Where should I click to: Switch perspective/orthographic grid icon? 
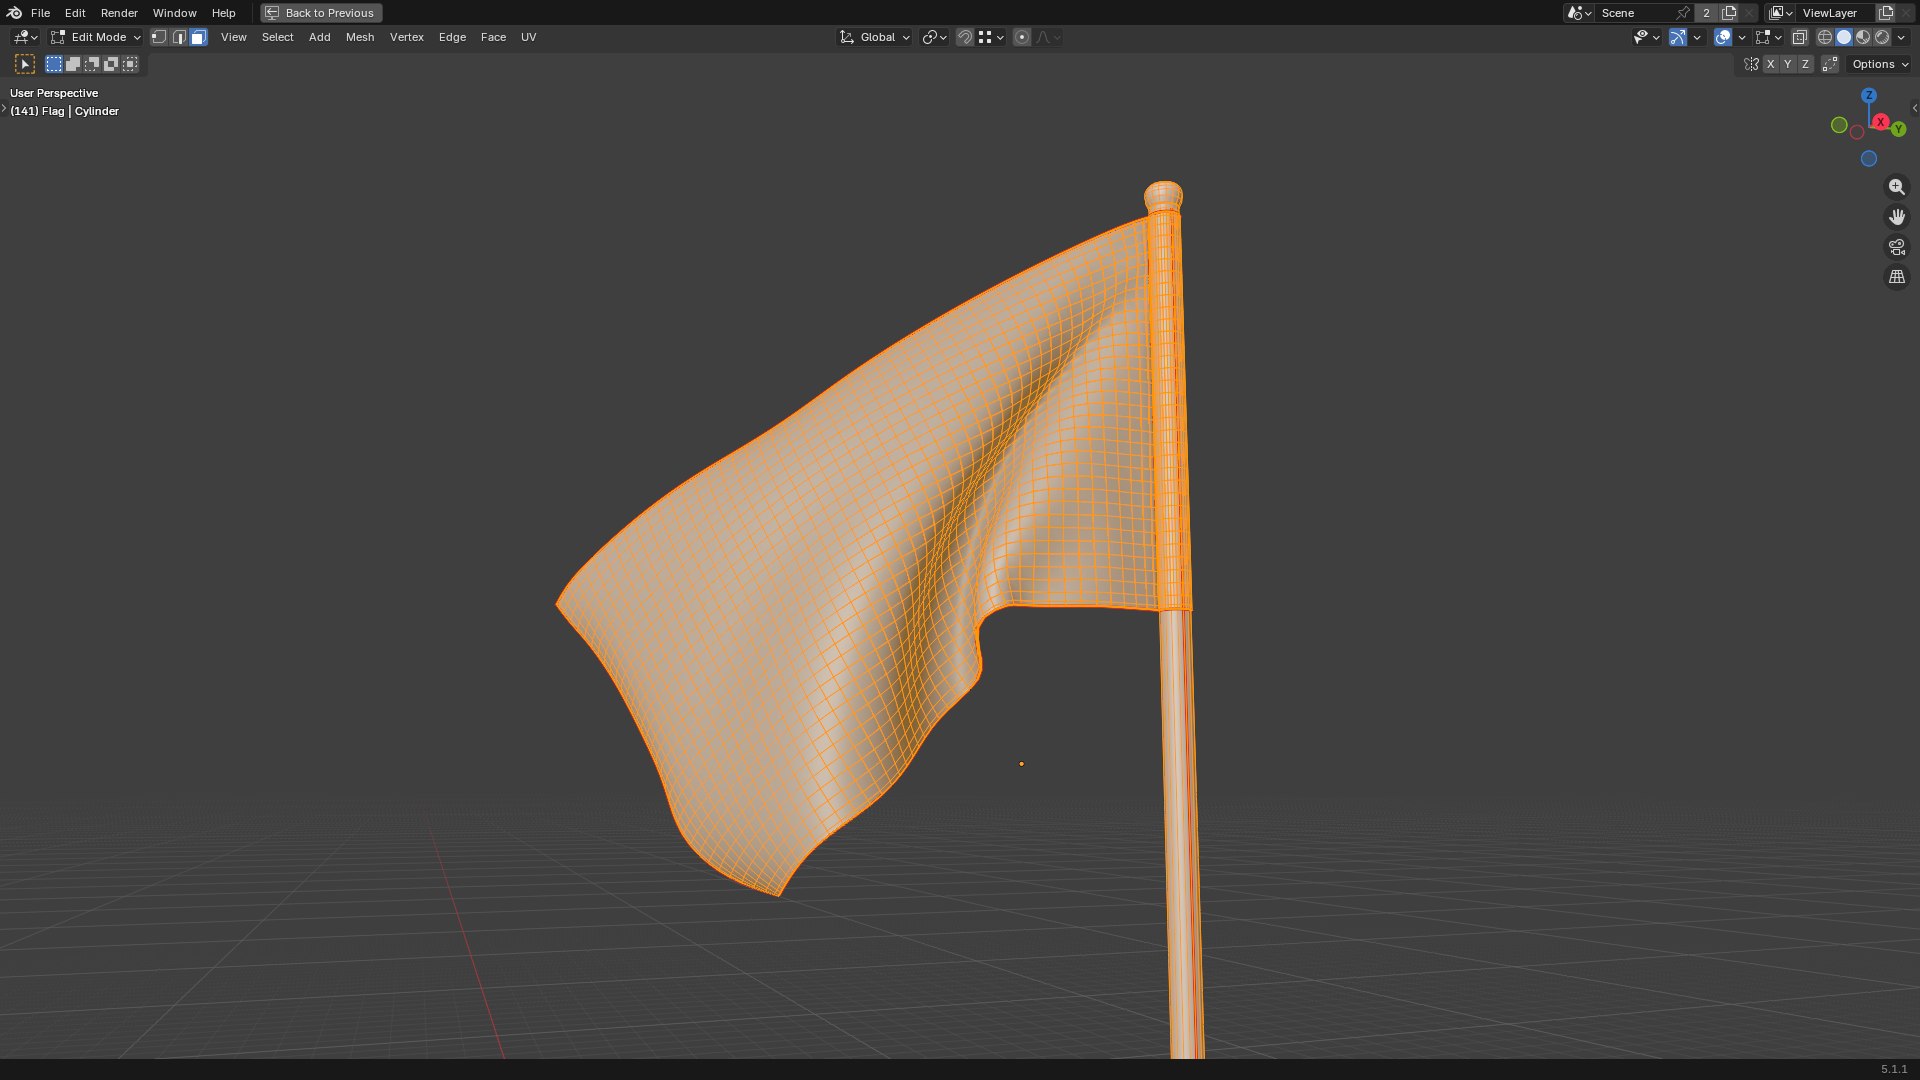coord(1896,277)
